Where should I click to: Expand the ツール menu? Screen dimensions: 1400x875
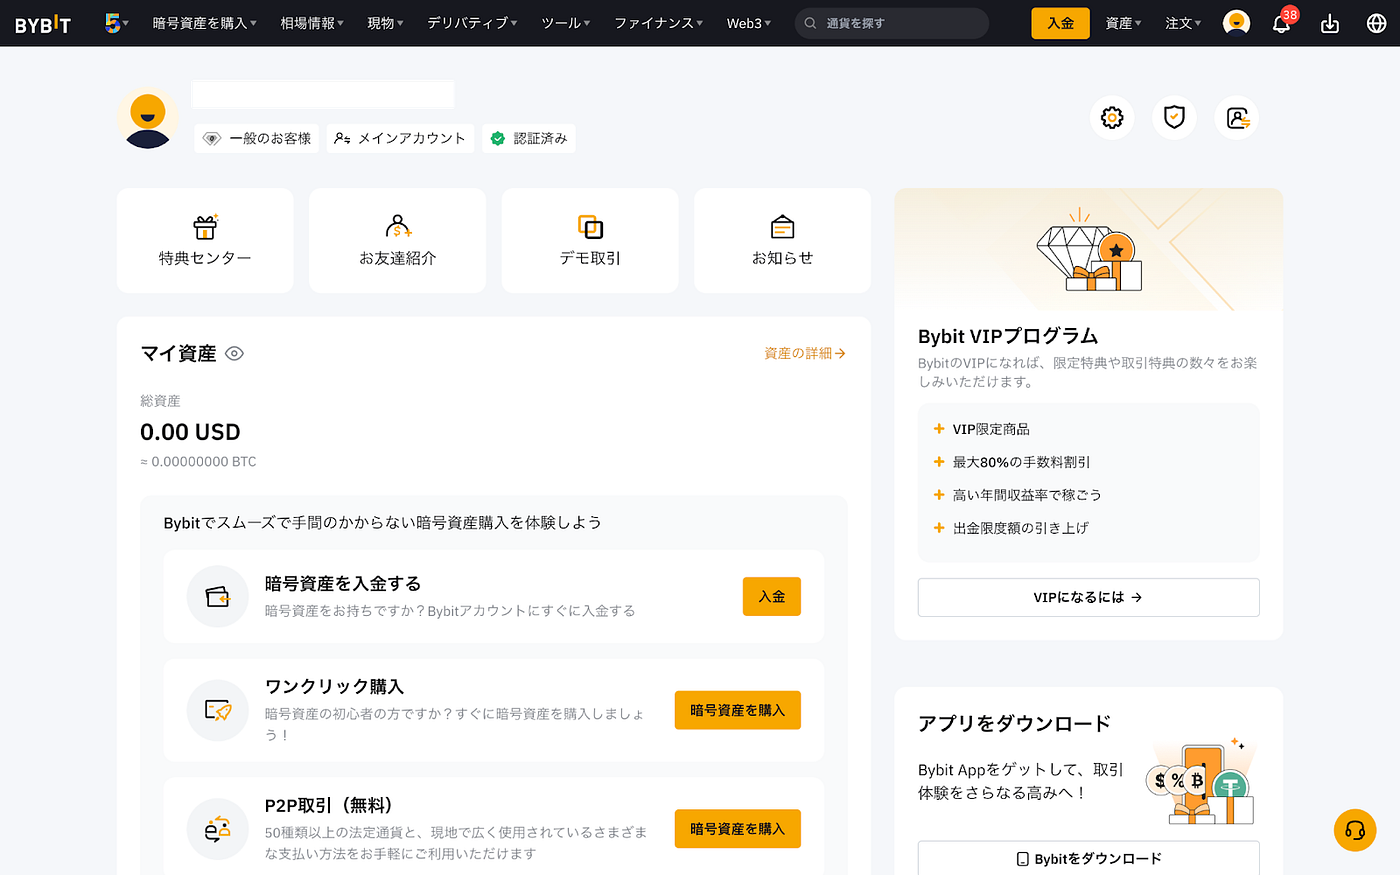click(565, 23)
